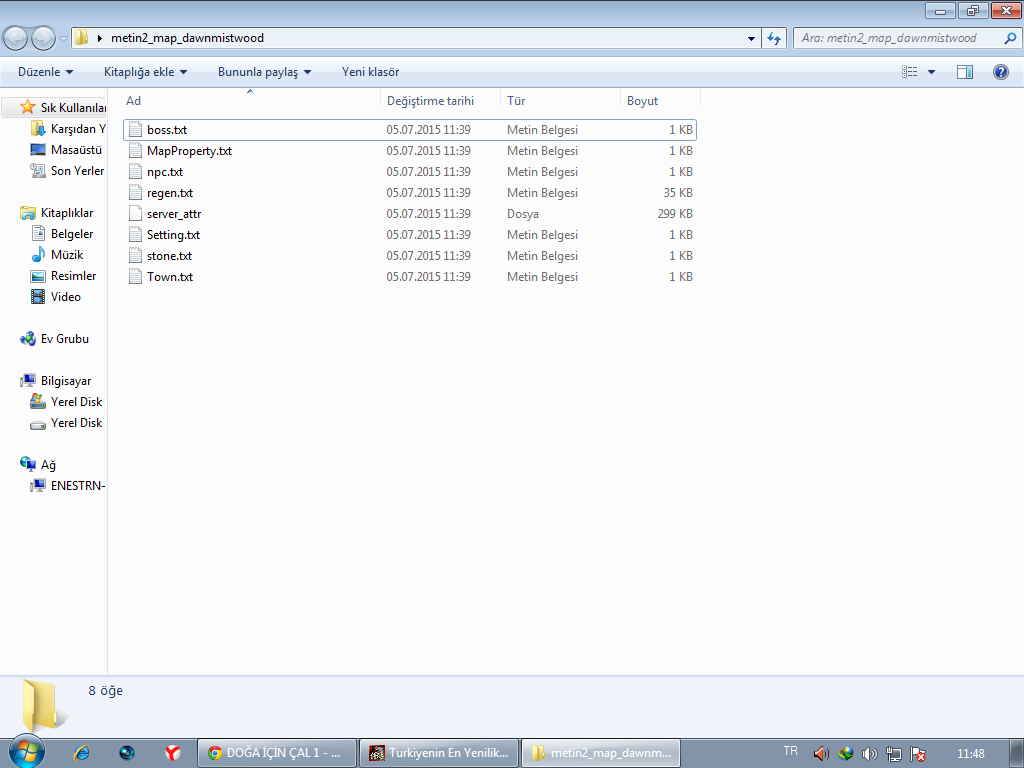The image size is (1024, 768).
Task: Click the 299 KB size of server_attr
Action: [675, 214]
